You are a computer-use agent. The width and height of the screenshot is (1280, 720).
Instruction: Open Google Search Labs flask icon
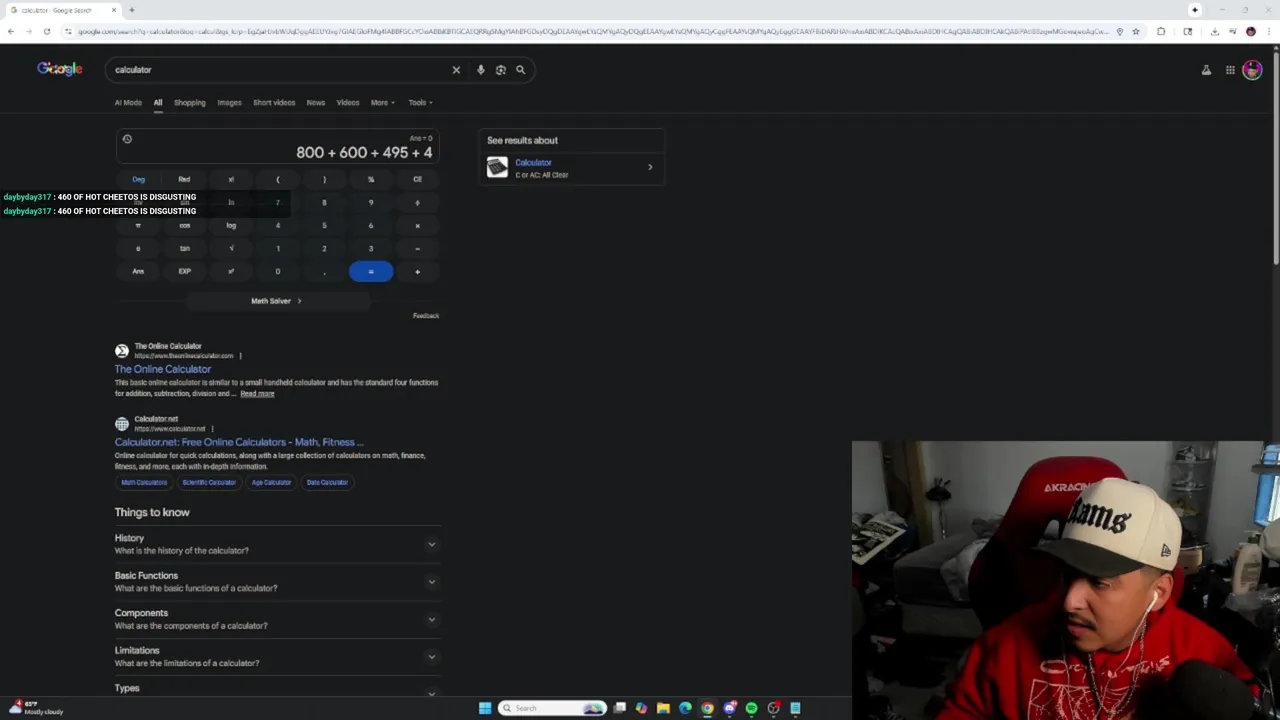pos(1206,70)
